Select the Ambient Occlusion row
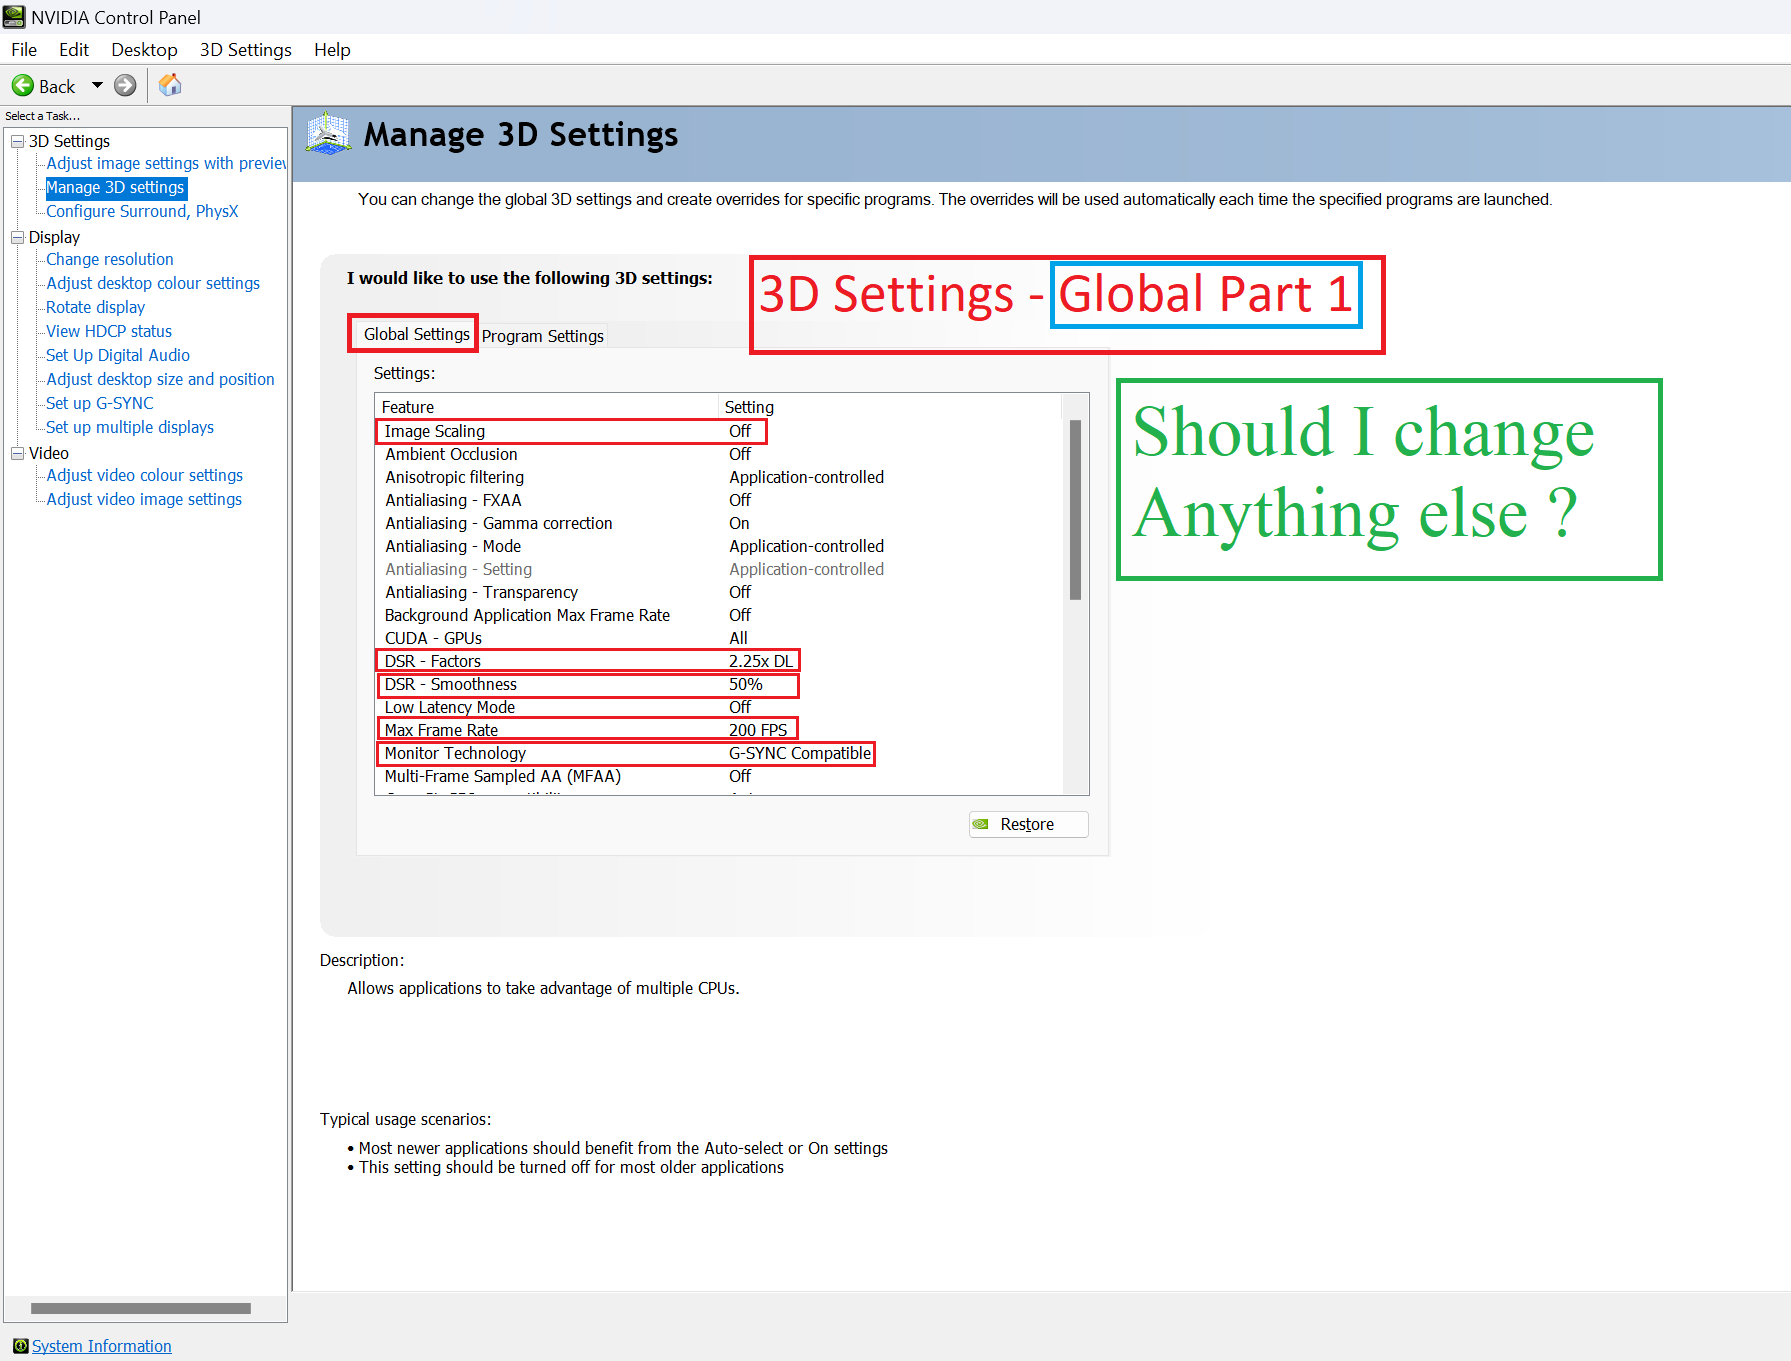This screenshot has height=1361, width=1791. tap(718, 454)
